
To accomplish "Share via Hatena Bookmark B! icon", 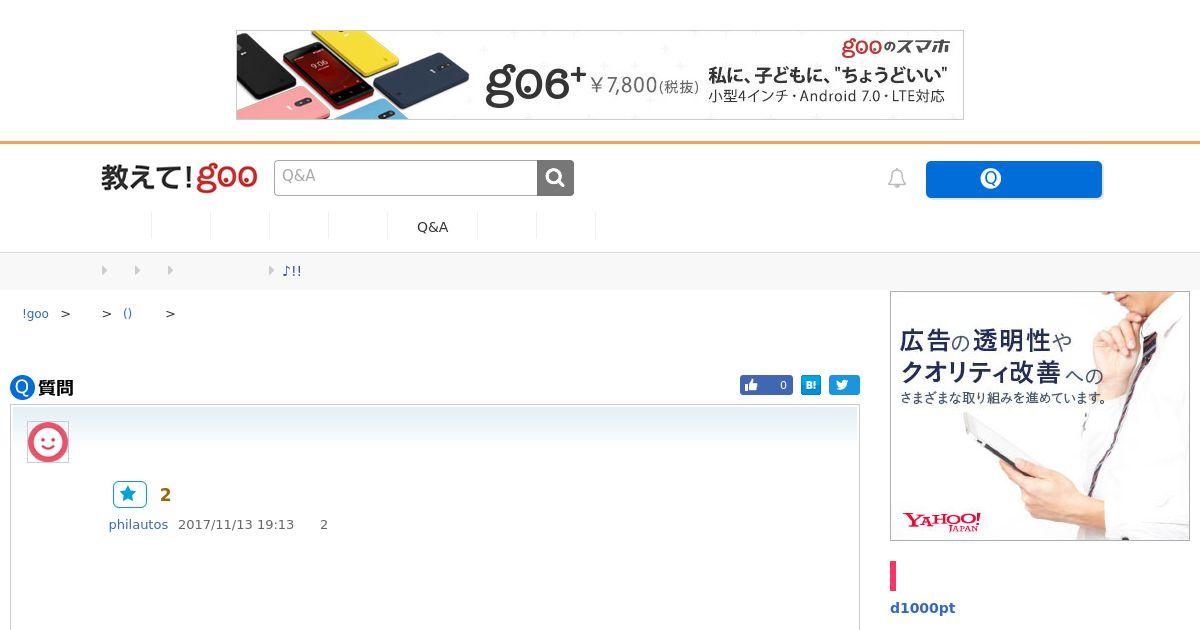I will [811, 385].
